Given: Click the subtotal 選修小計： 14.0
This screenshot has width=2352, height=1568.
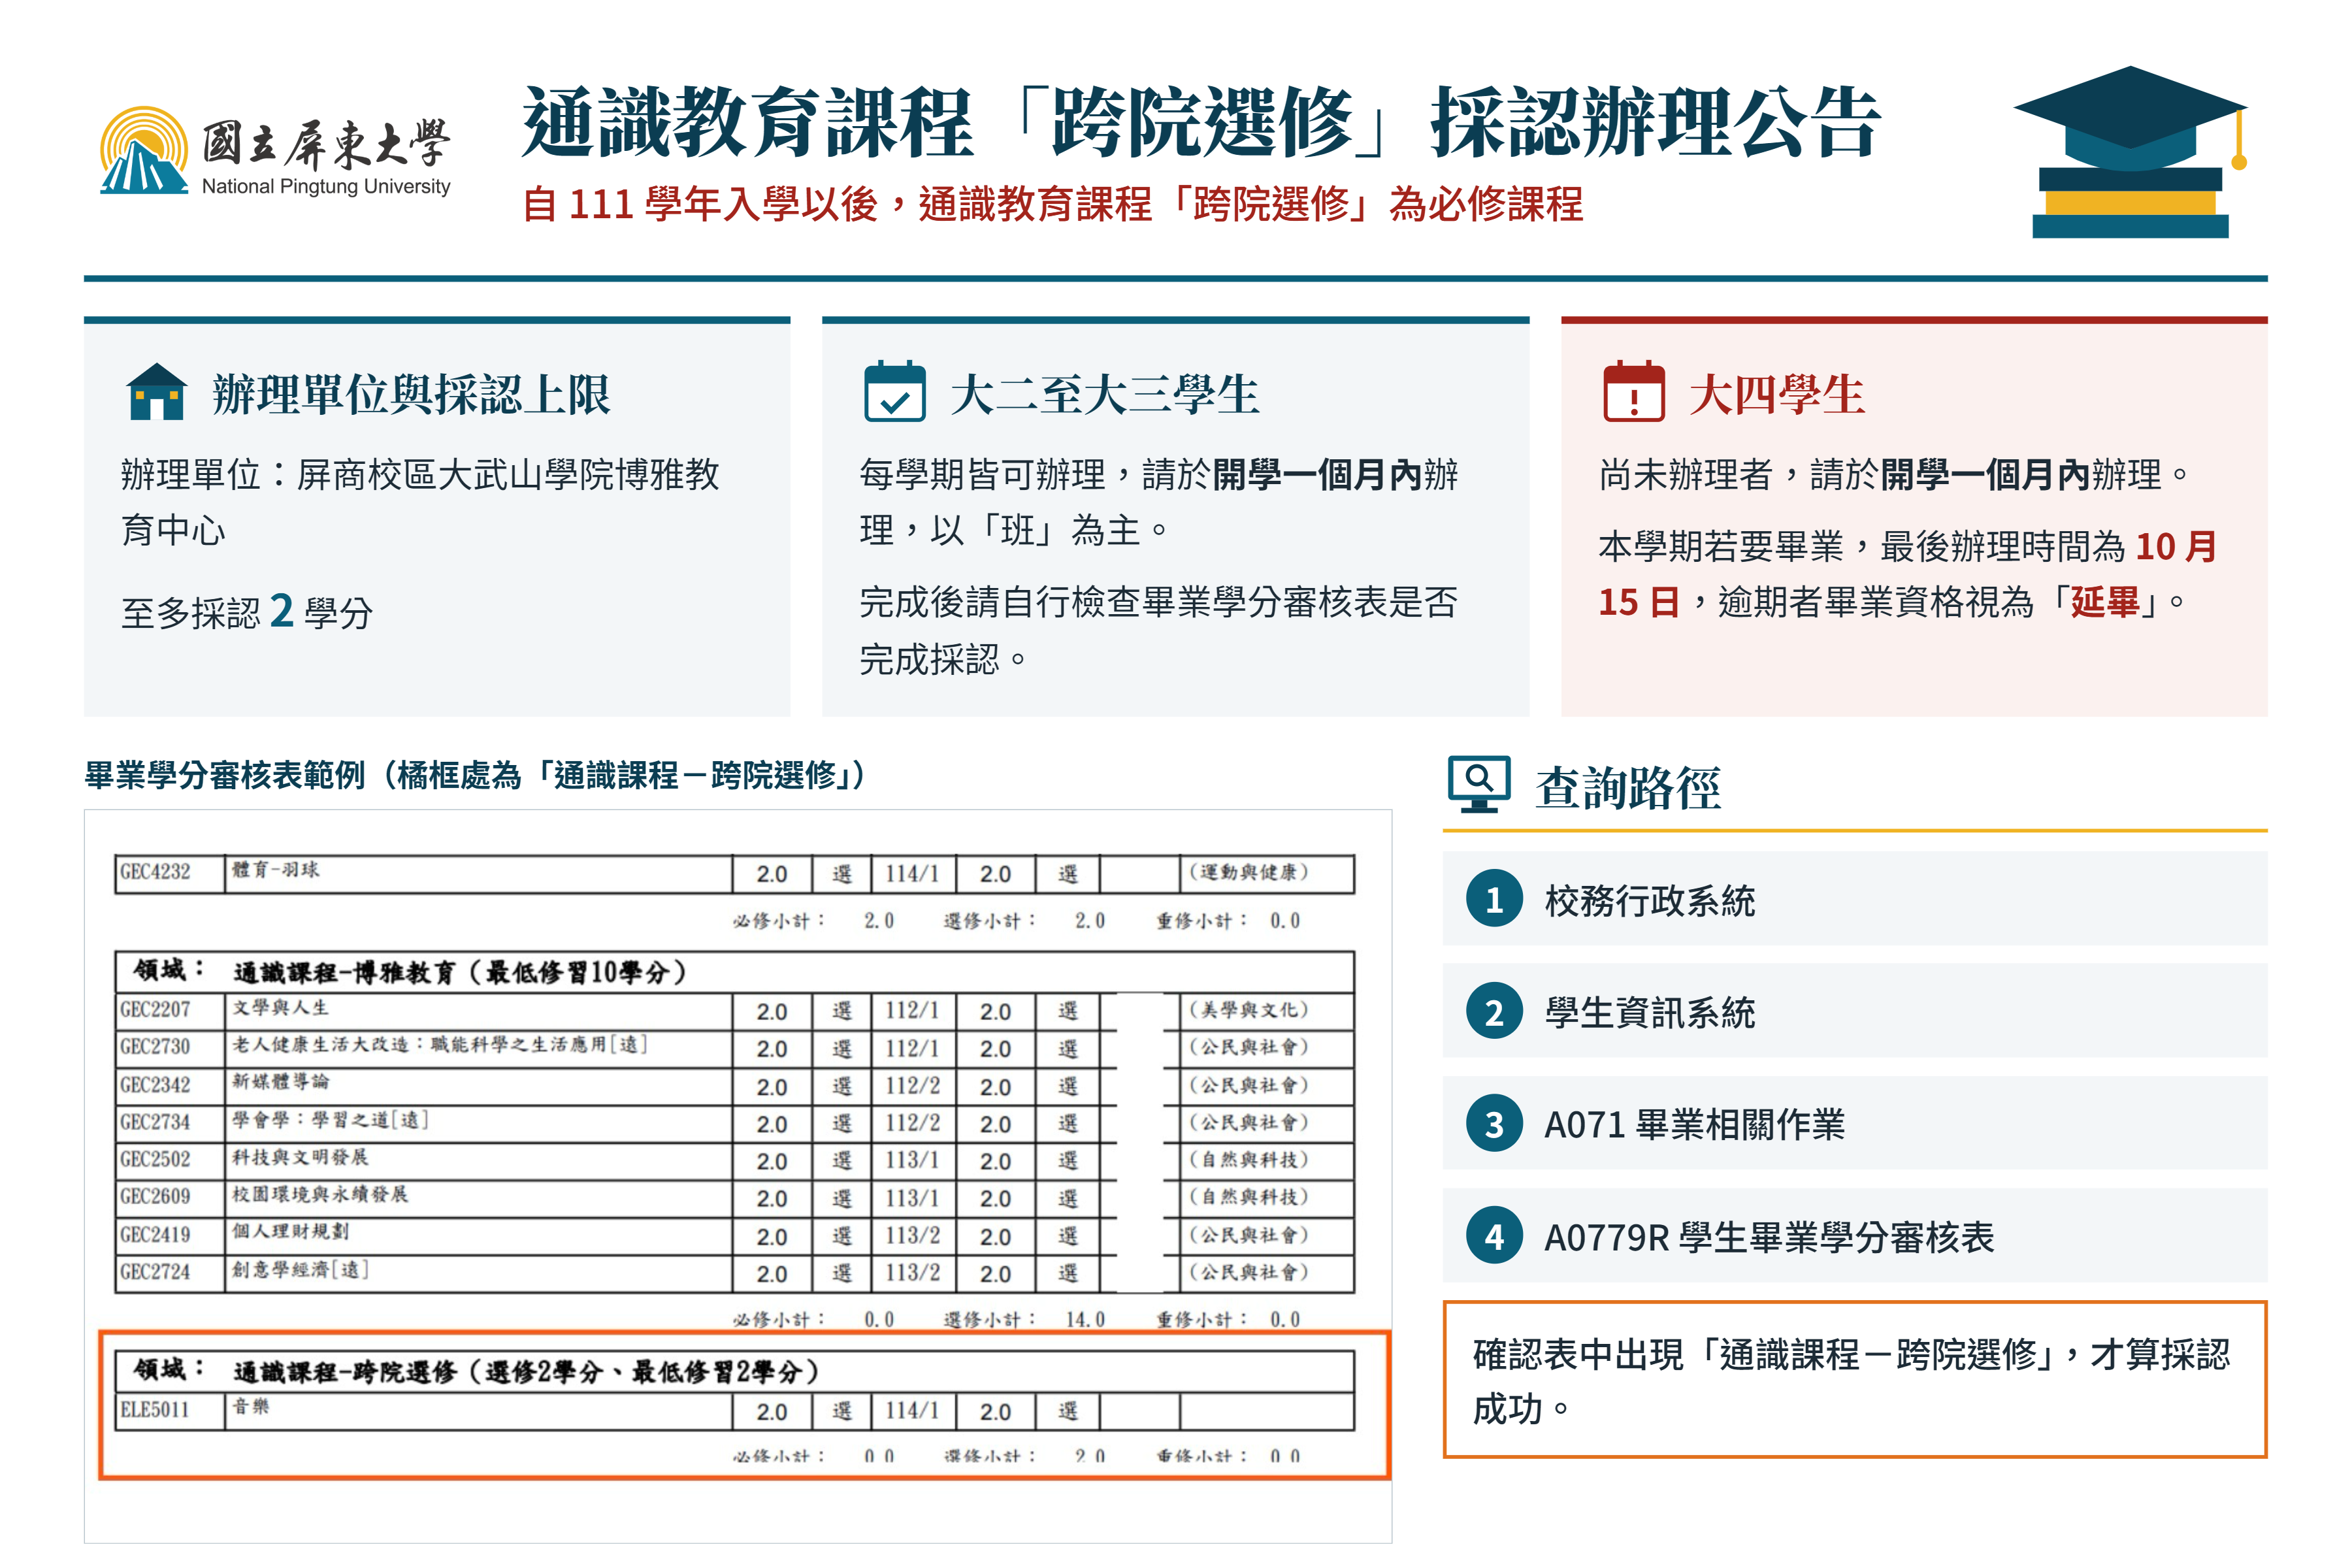Looking at the screenshot, I should 1024,1320.
